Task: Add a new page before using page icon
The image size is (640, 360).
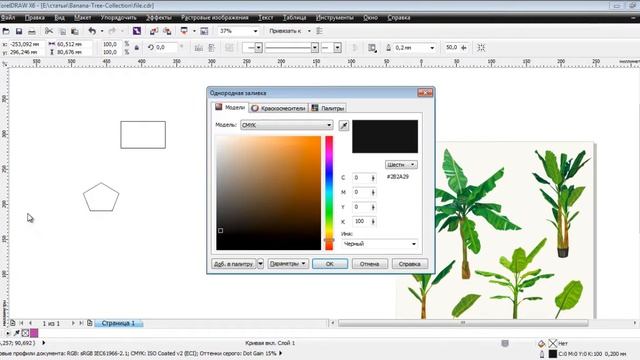Action: point(13,323)
